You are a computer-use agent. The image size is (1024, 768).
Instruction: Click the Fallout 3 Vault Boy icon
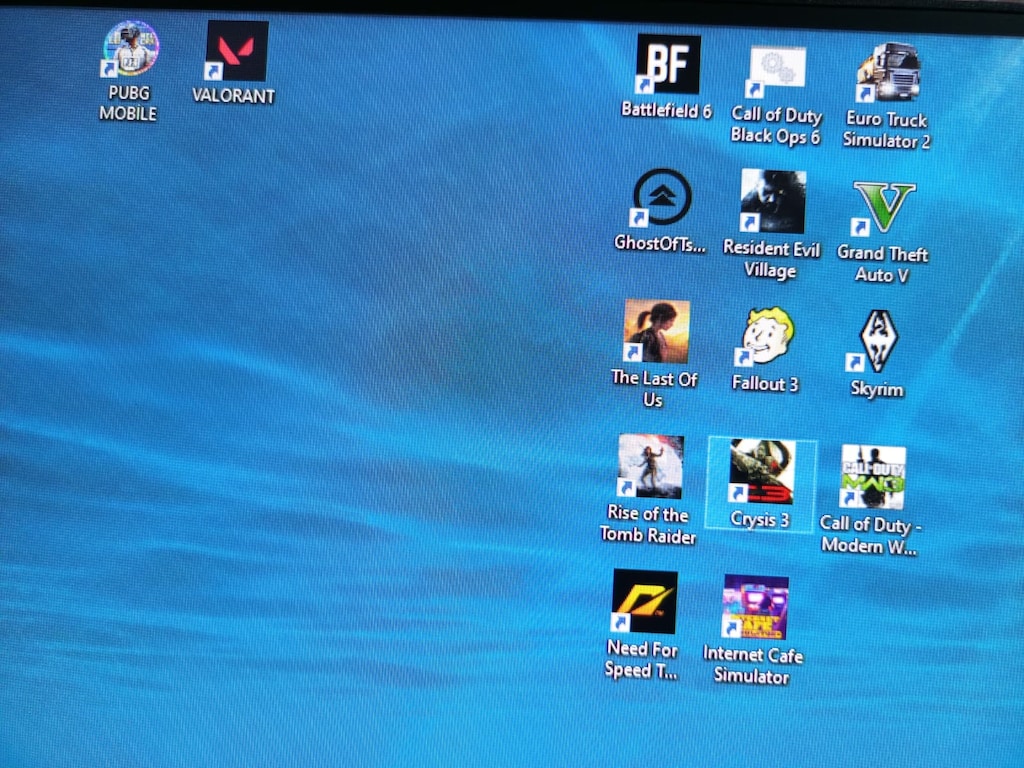[x=767, y=336]
